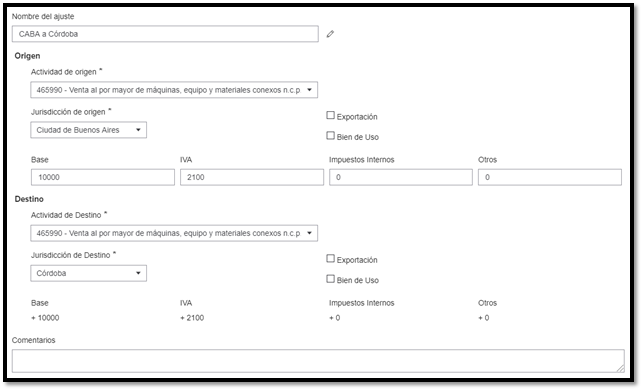Toggle the Exportación checkbox under Destino
643x391 pixels.
click(x=331, y=258)
